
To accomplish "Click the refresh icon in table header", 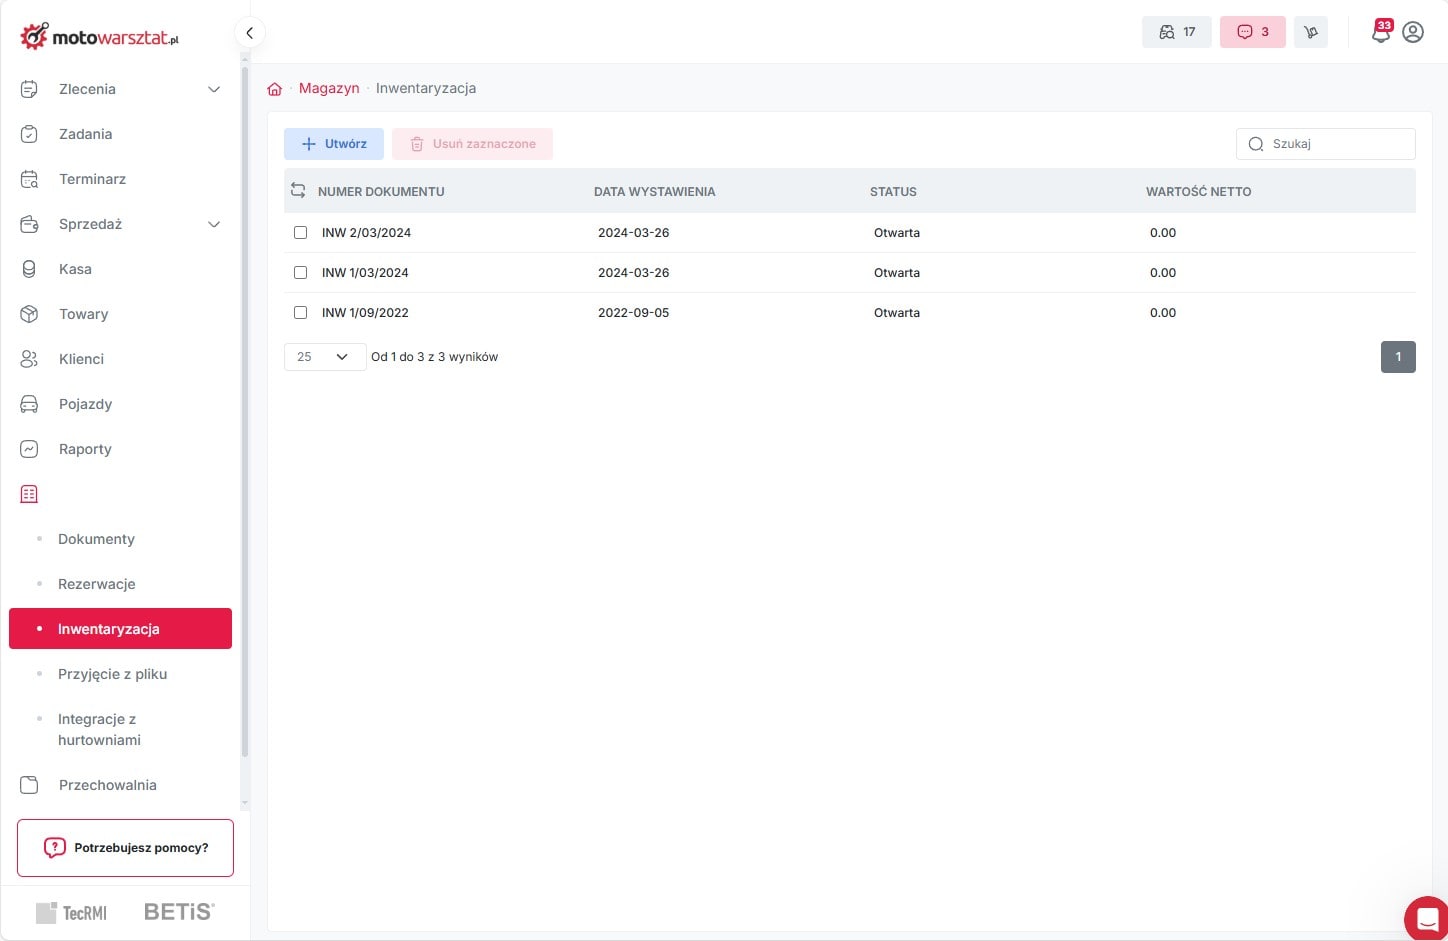I will click(298, 190).
